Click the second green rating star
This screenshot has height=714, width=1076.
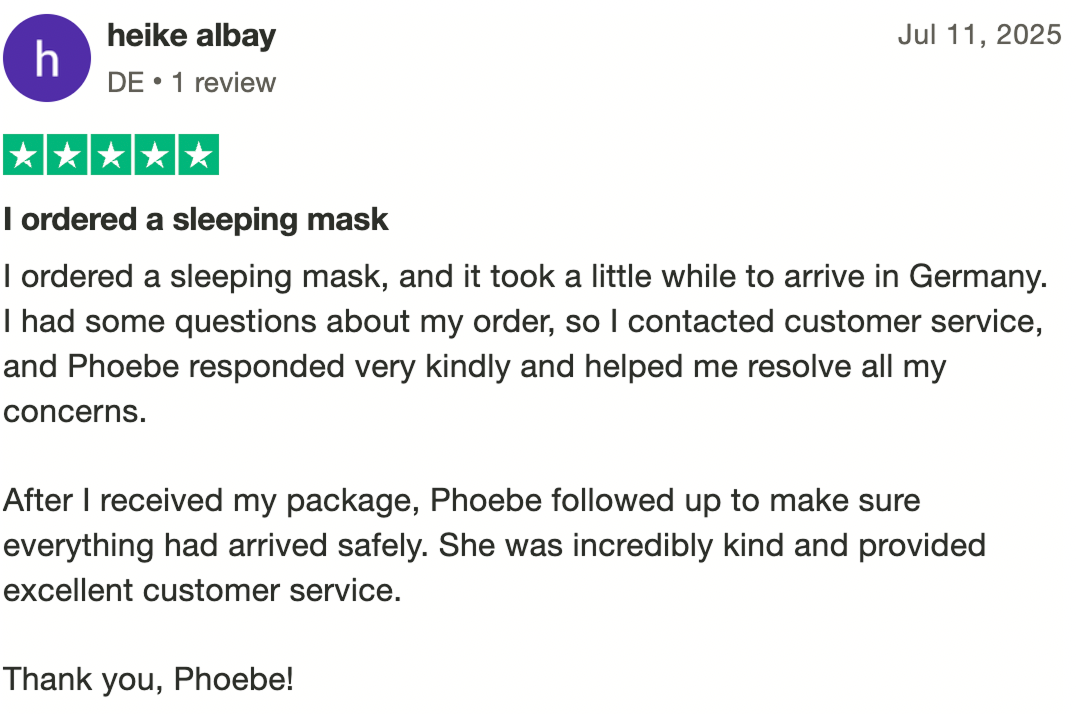pyautogui.click(x=67, y=154)
